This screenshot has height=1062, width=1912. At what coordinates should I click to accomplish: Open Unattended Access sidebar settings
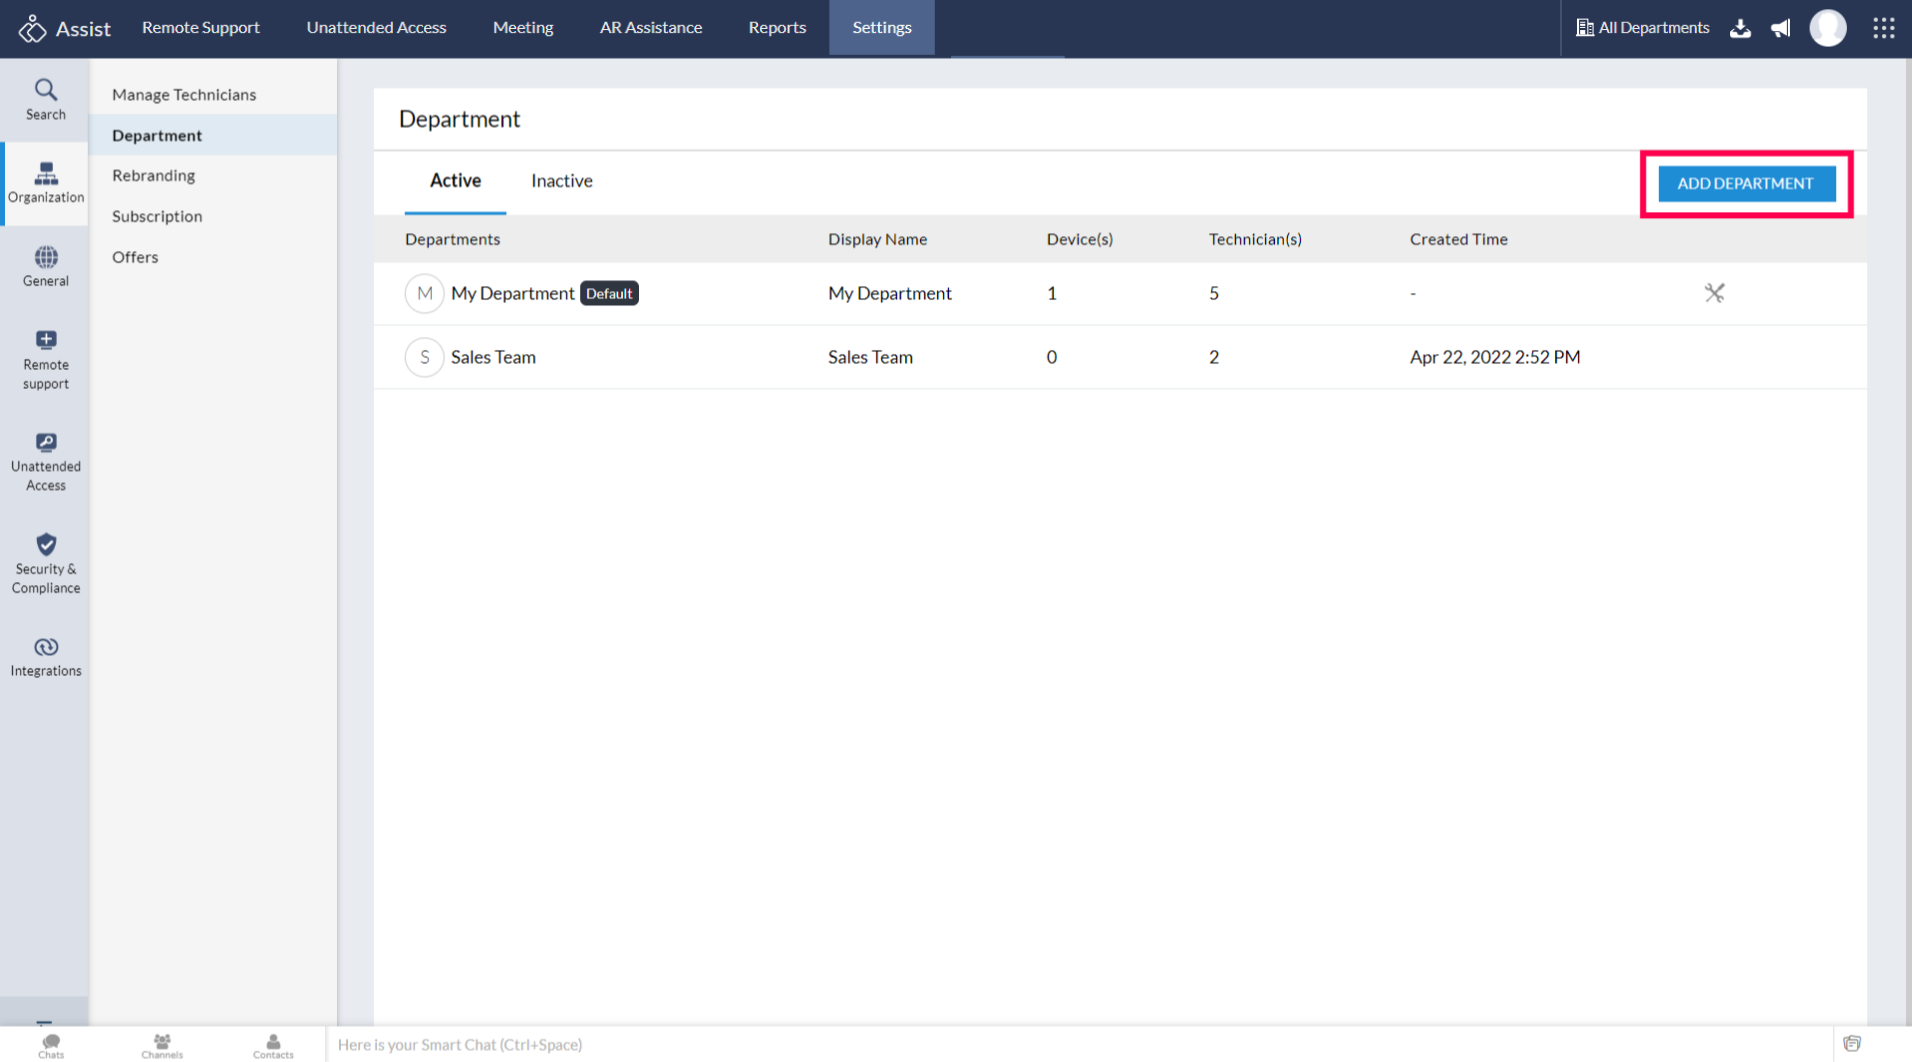(x=45, y=461)
